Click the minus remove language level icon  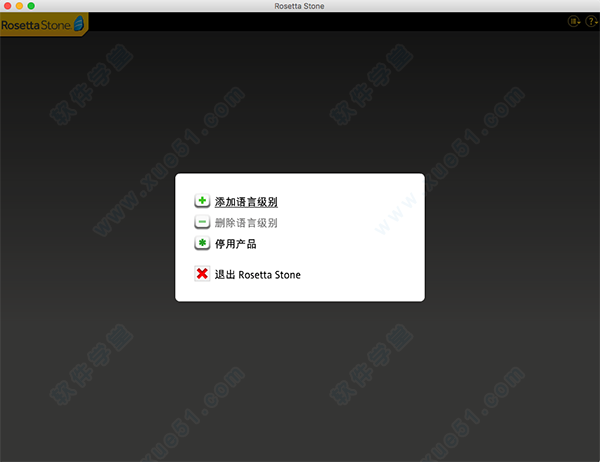click(202, 222)
